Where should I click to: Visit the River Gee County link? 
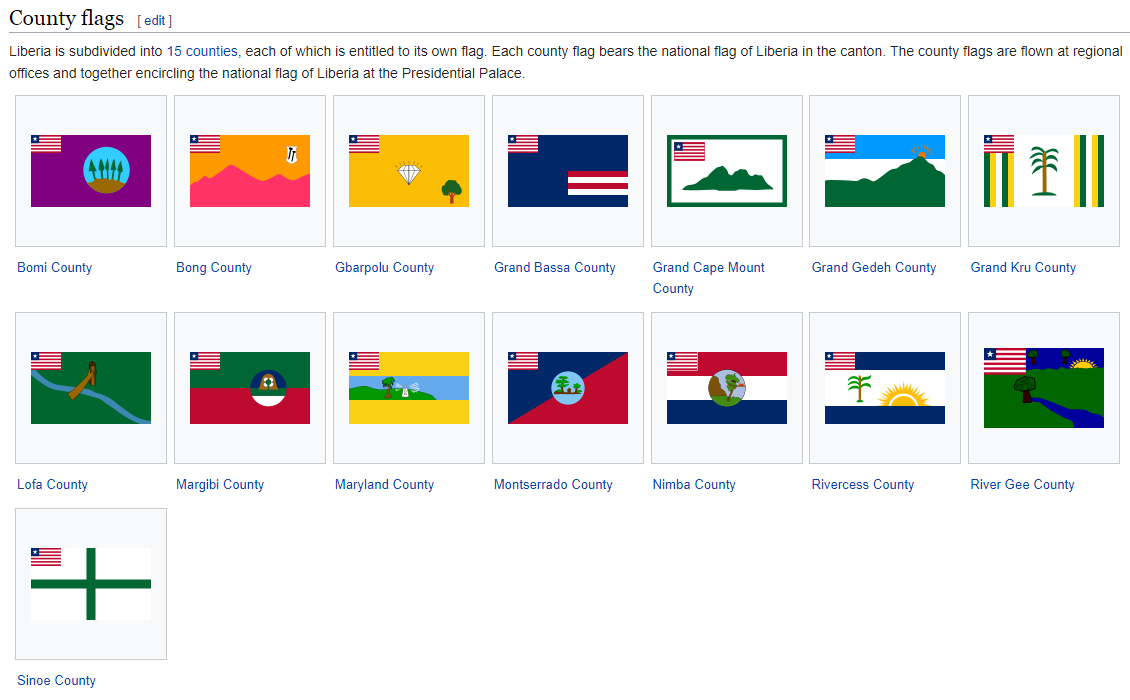pyautogui.click(x=1023, y=484)
